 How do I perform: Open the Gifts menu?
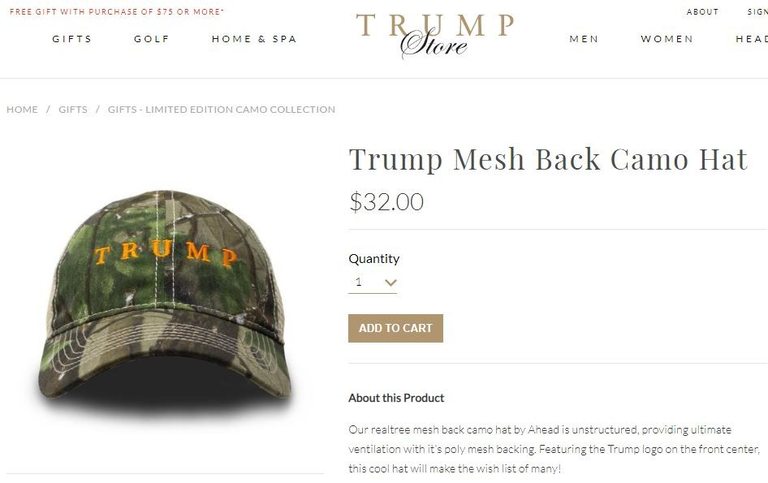click(x=72, y=39)
